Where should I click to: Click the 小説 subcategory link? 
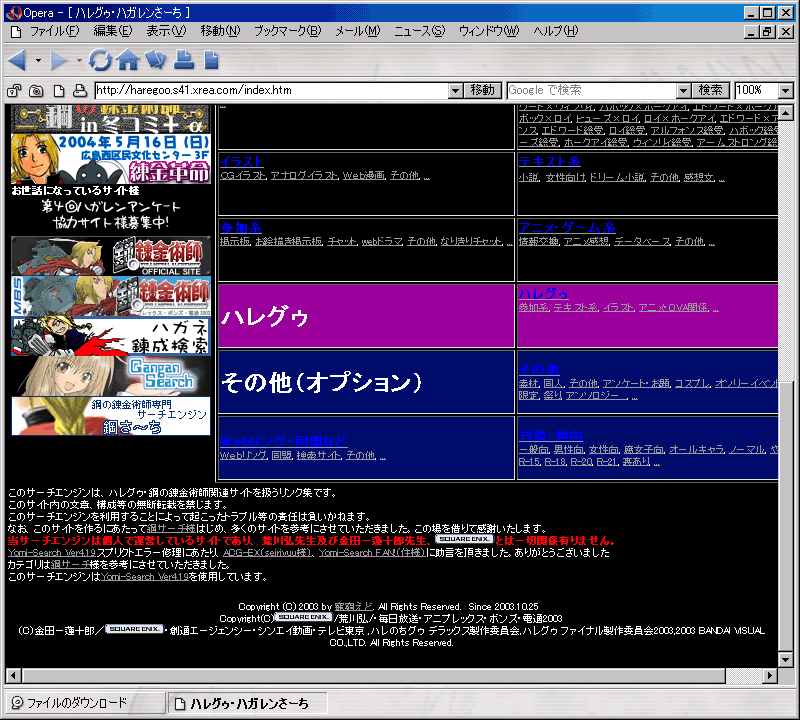click(x=529, y=177)
